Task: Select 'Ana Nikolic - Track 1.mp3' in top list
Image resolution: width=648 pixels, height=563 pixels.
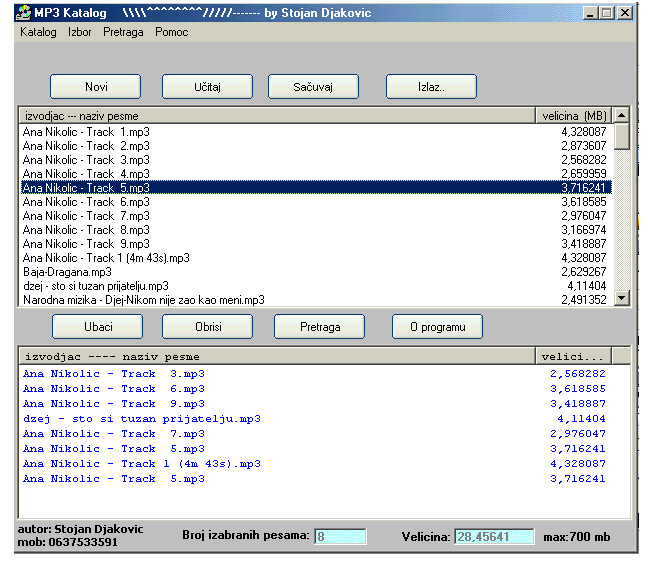Action: (316, 132)
